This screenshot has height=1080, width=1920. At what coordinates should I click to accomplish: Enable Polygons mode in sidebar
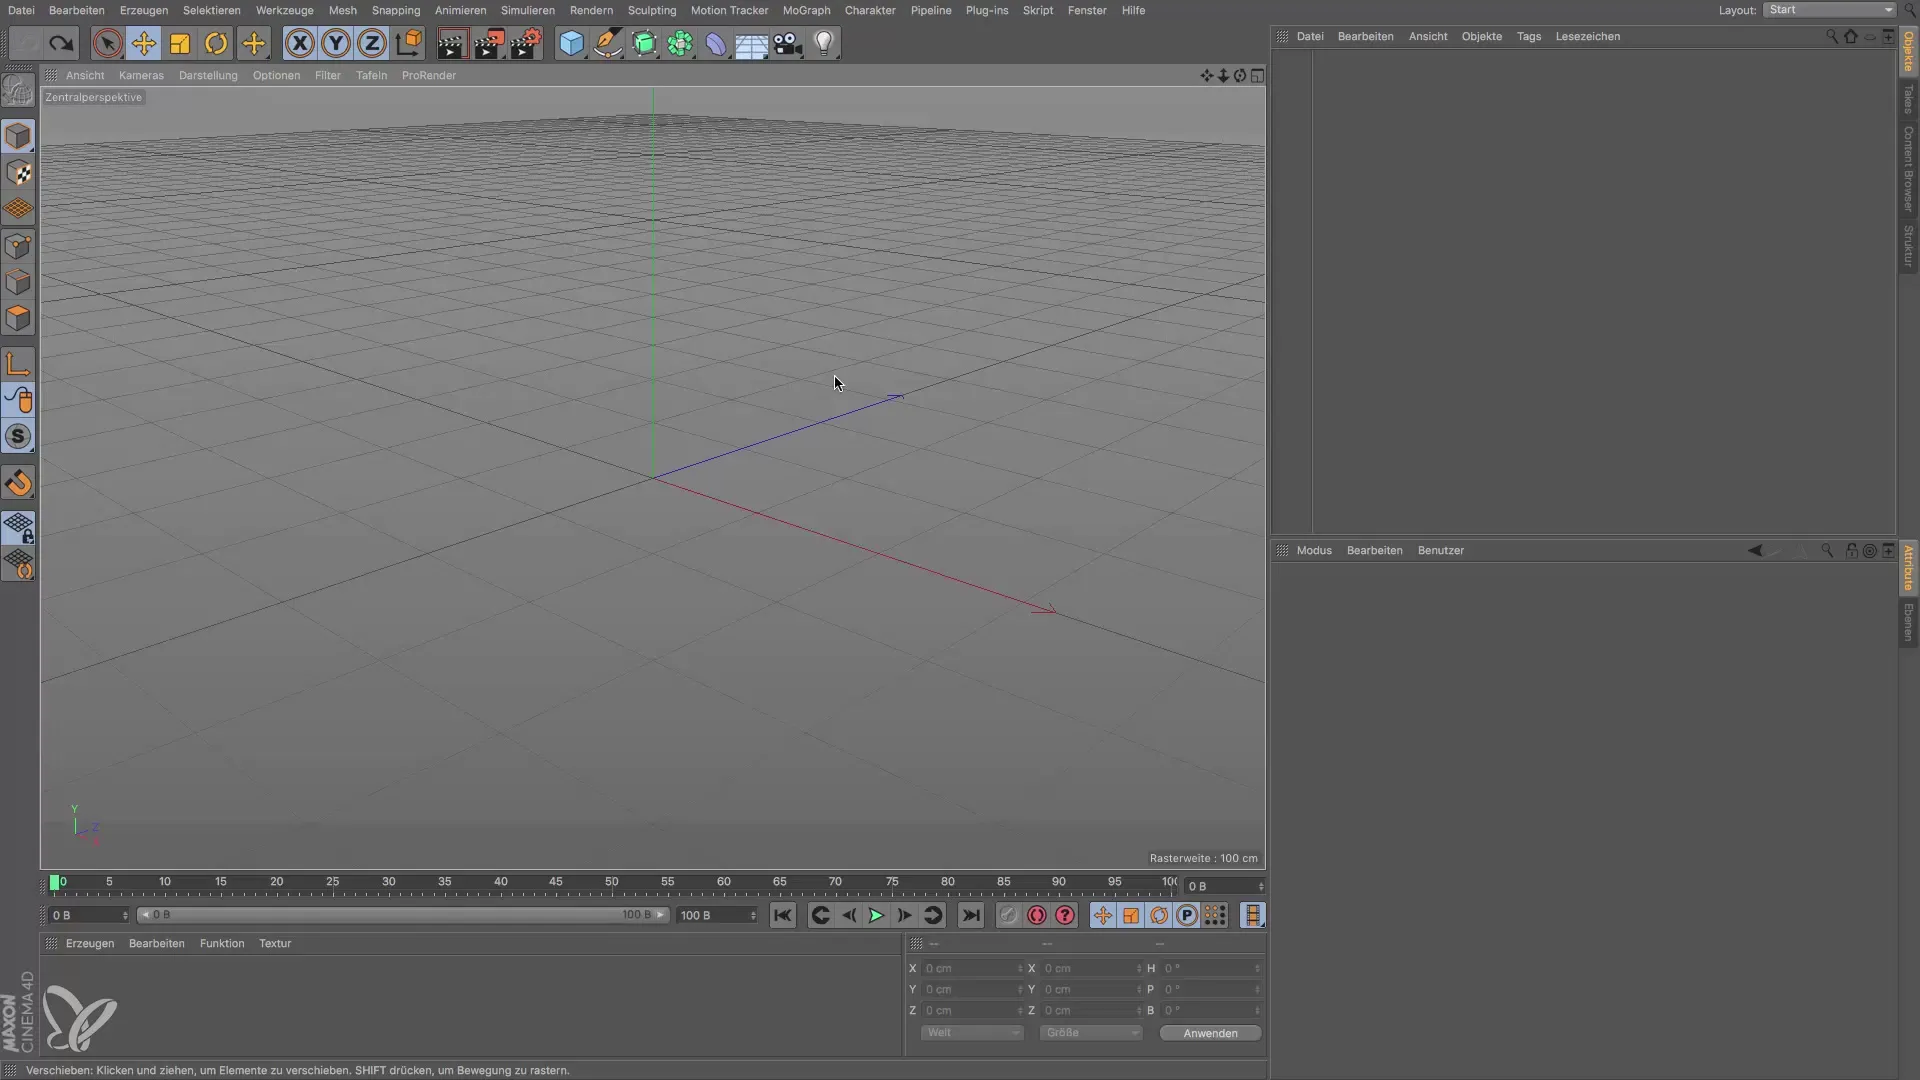click(18, 319)
